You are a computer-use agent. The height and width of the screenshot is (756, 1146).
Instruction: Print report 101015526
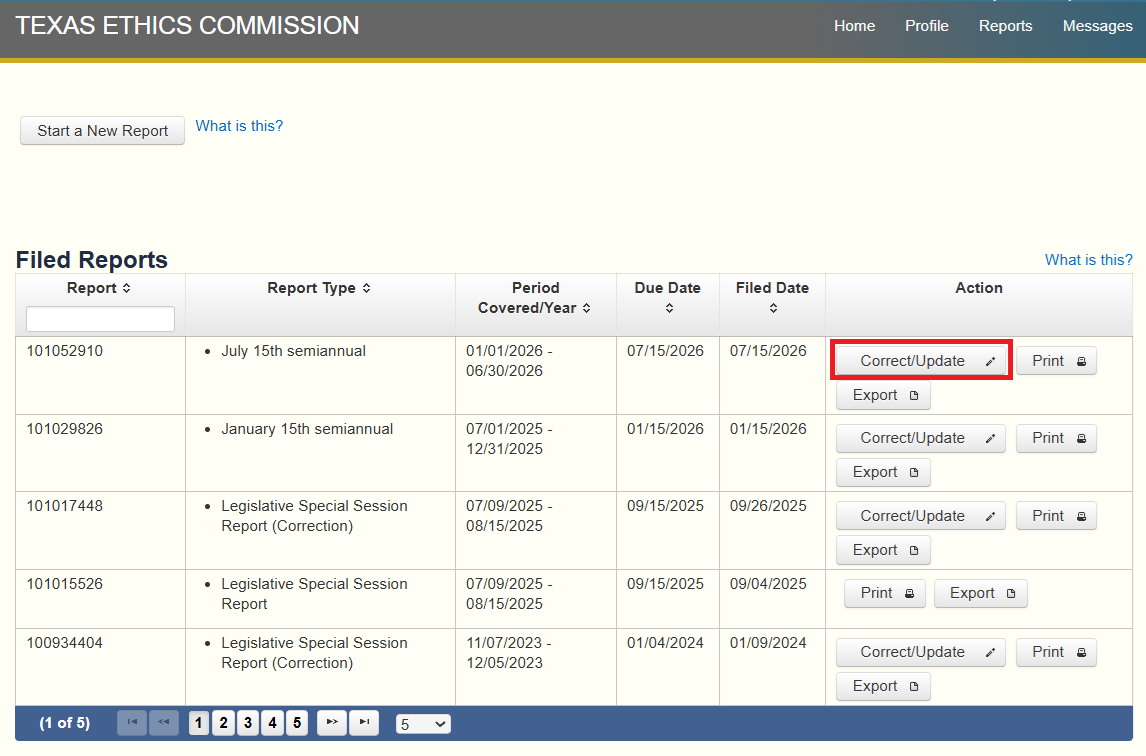[885, 593]
